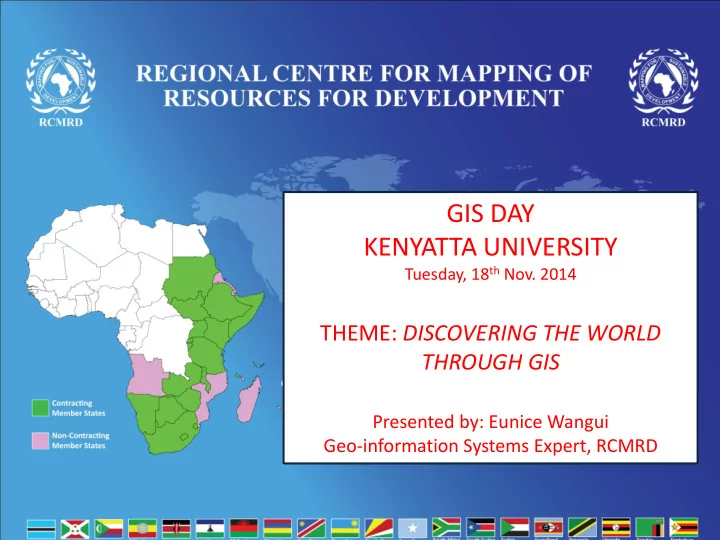Screen dimensions: 720x540
Task: Click the Ethiopia flag
Action: point(142,529)
